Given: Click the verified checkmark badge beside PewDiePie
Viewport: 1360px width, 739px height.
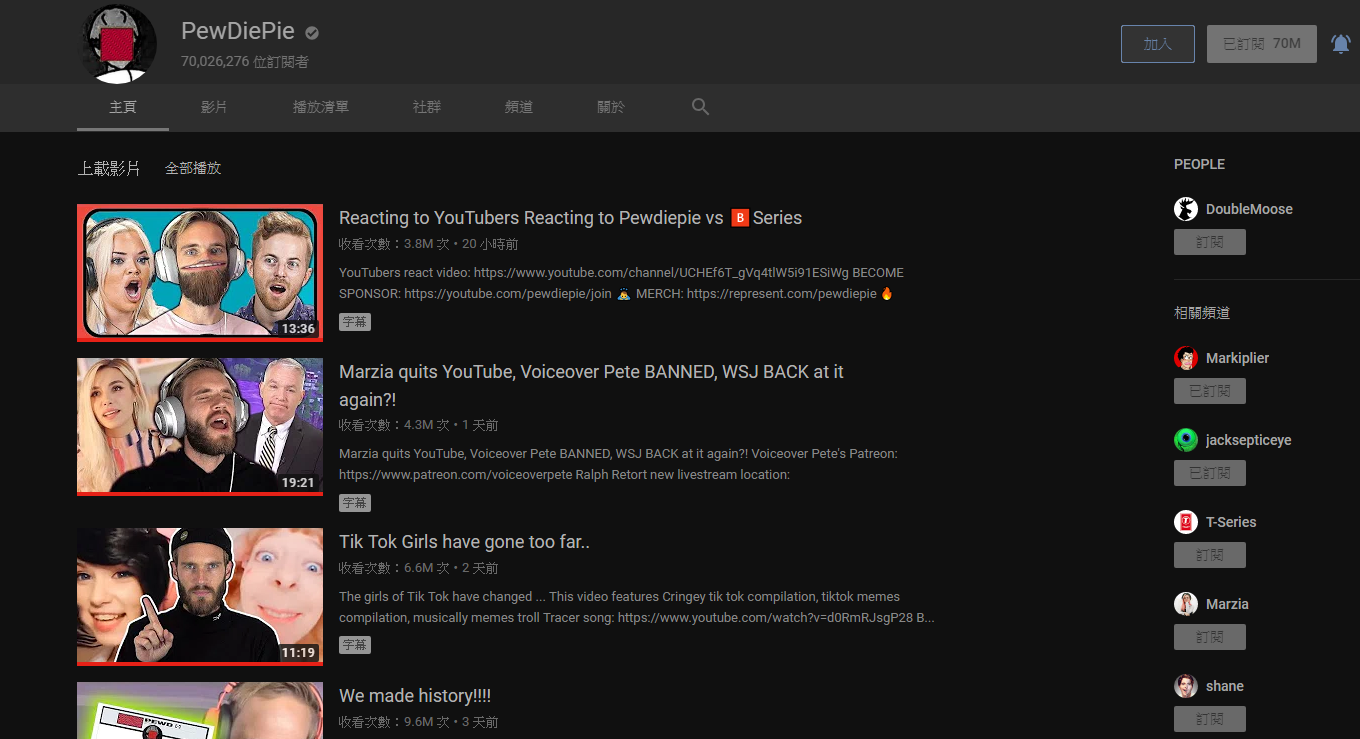Looking at the screenshot, I should pyautogui.click(x=312, y=33).
